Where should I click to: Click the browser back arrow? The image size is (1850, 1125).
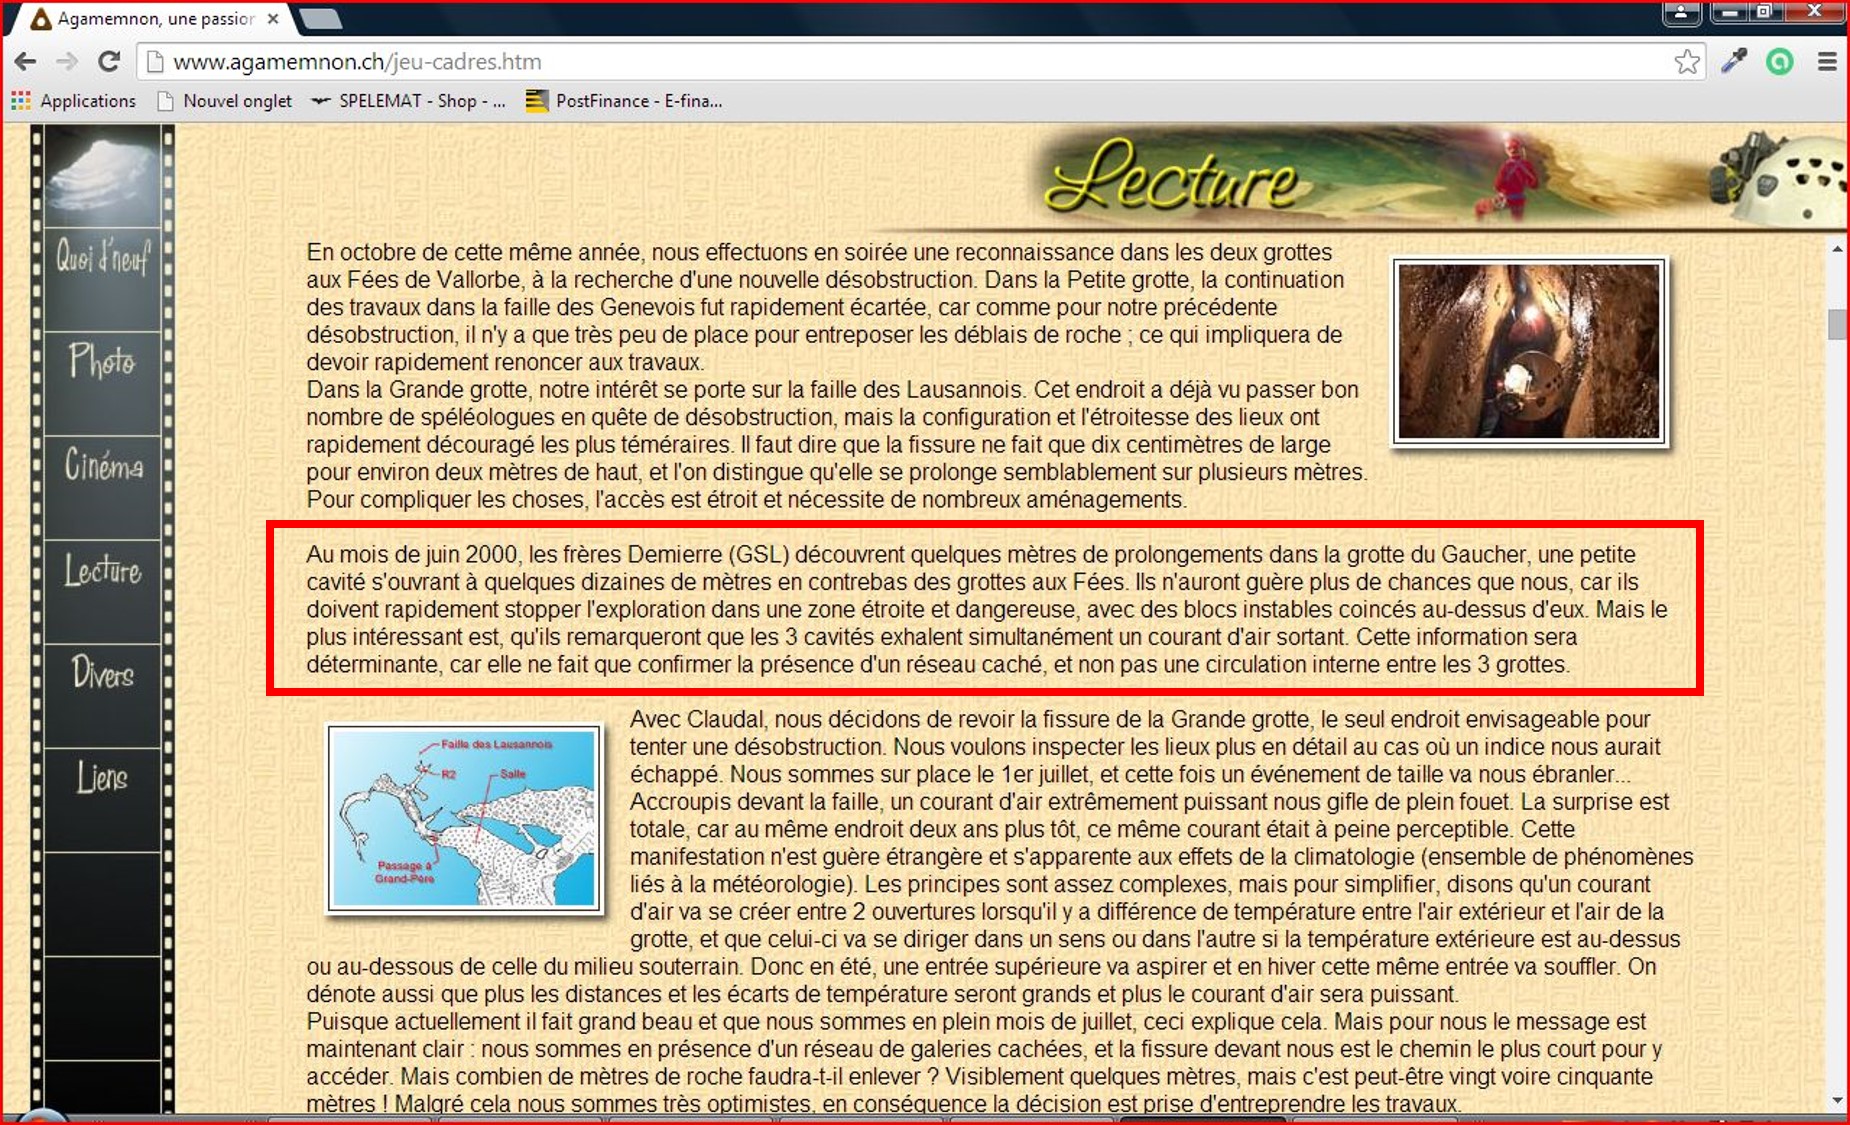(x=26, y=62)
